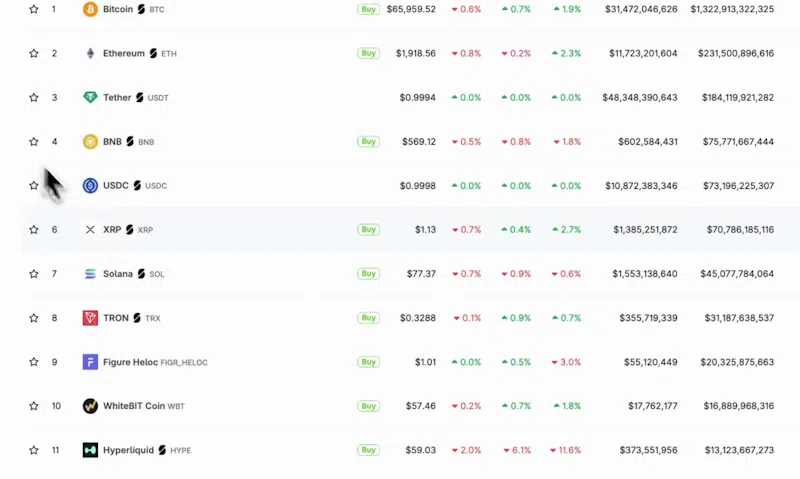Open the Solana coin page link
The height and width of the screenshot is (479, 800).
[x=118, y=274]
